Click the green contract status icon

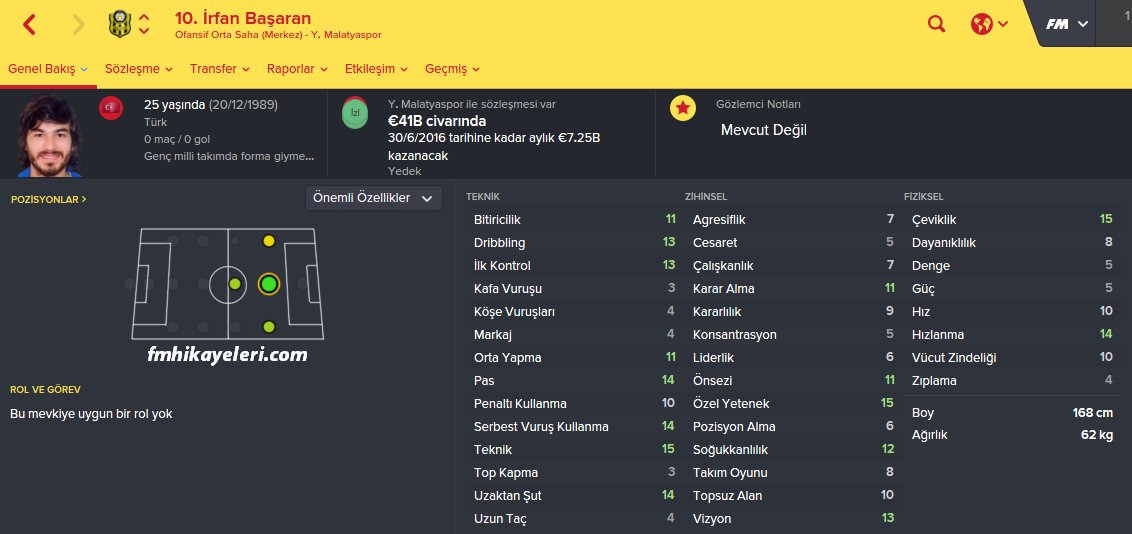pos(354,113)
